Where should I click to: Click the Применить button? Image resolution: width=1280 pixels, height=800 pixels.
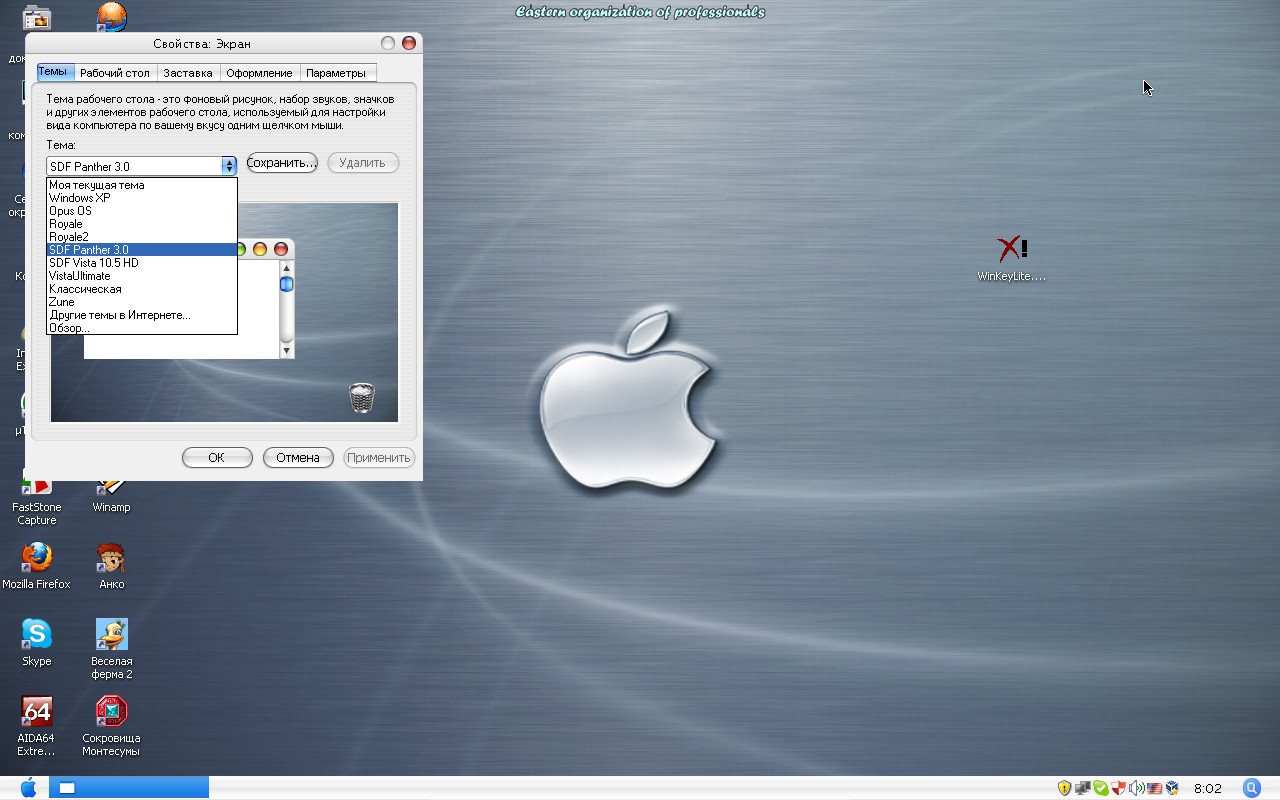pyautogui.click(x=379, y=457)
